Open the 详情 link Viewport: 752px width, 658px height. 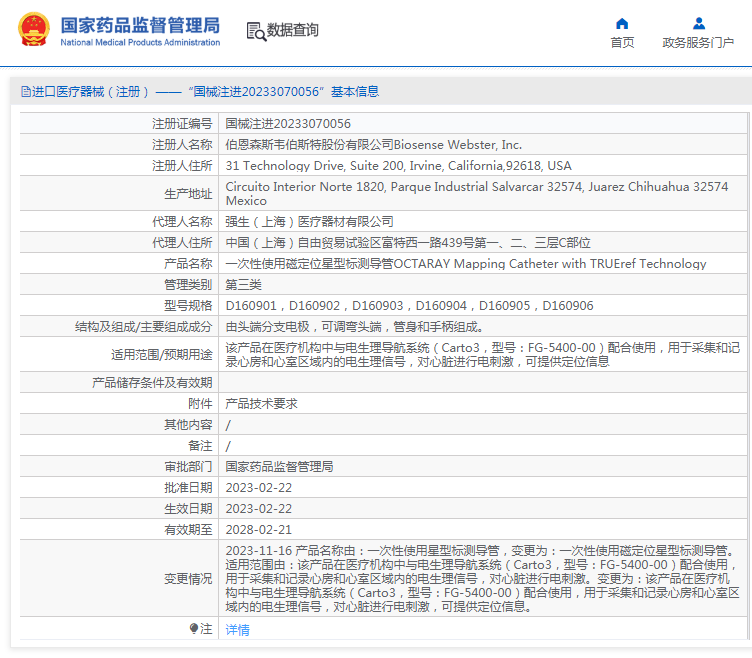(237, 629)
